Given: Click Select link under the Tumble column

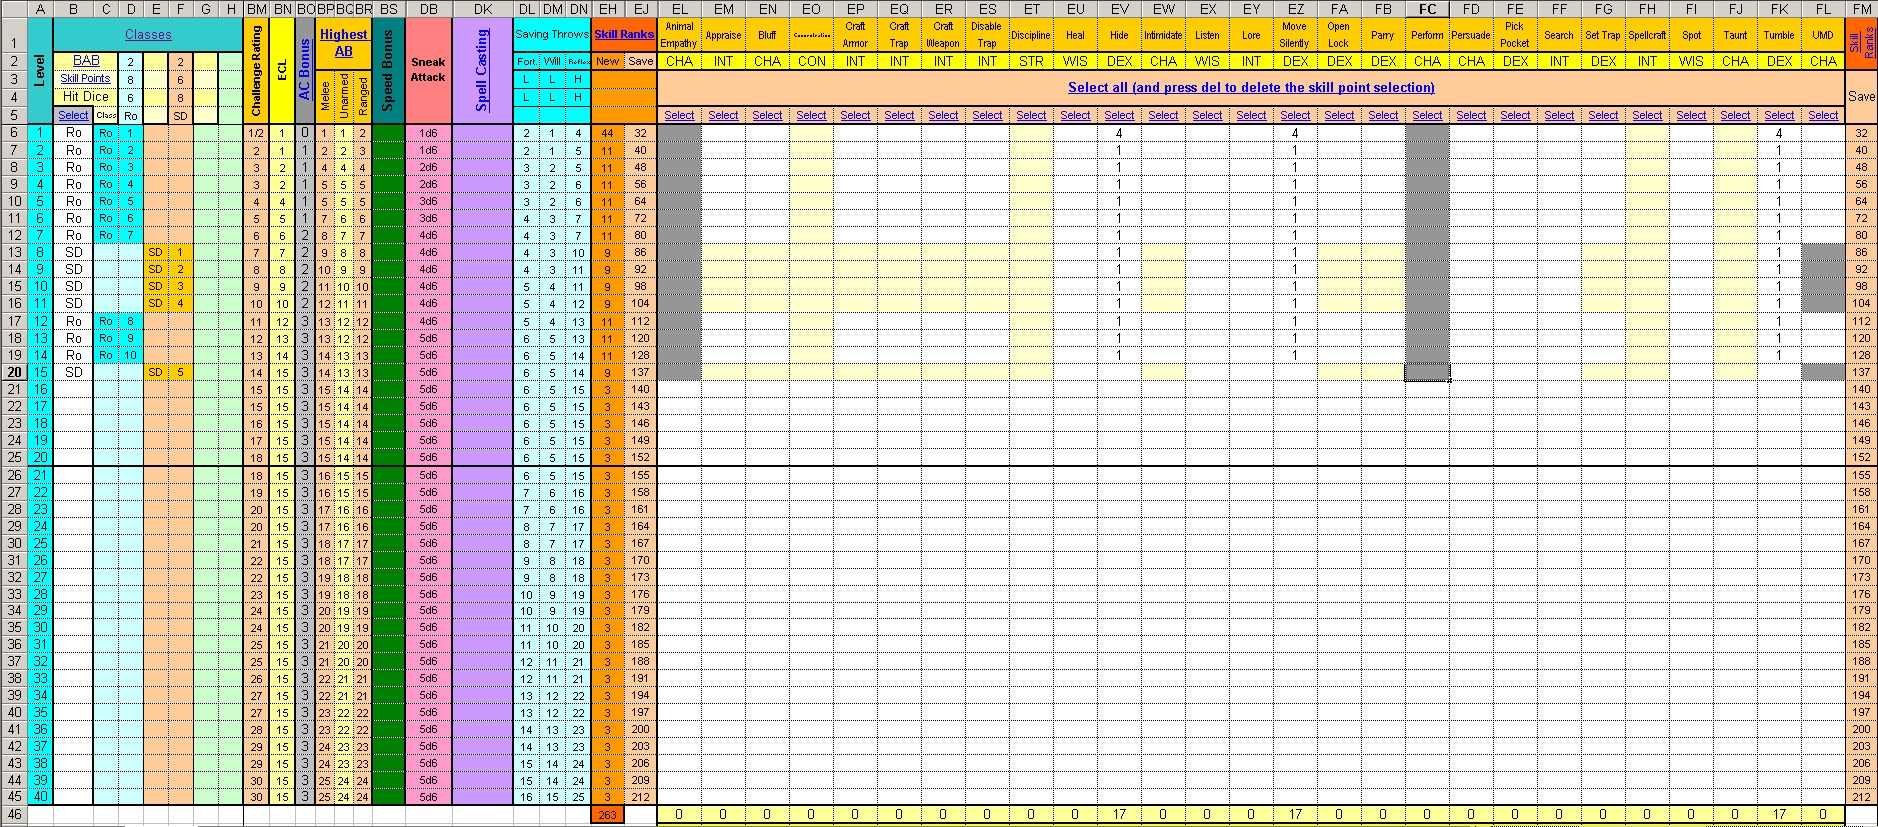Looking at the screenshot, I should [1779, 116].
